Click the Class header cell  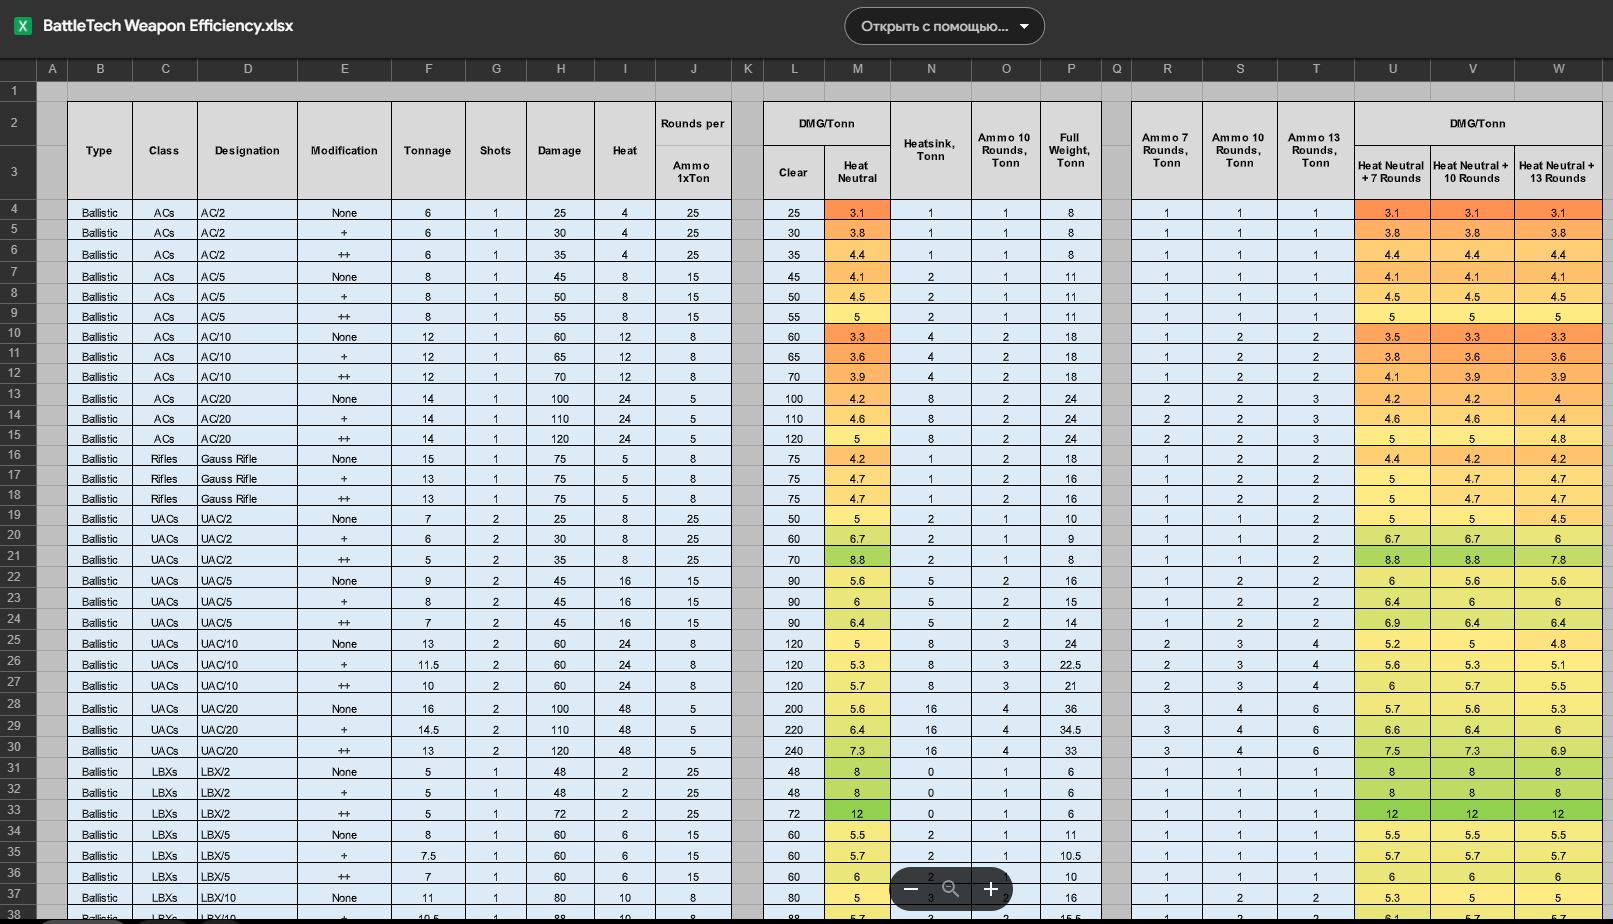click(164, 150)
